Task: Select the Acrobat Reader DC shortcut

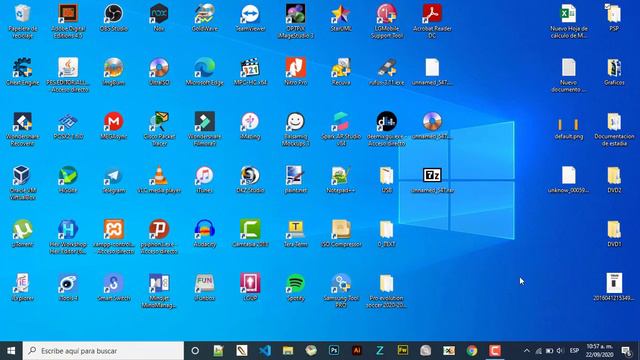Action: pyautogui.click(x=432, y=21)
